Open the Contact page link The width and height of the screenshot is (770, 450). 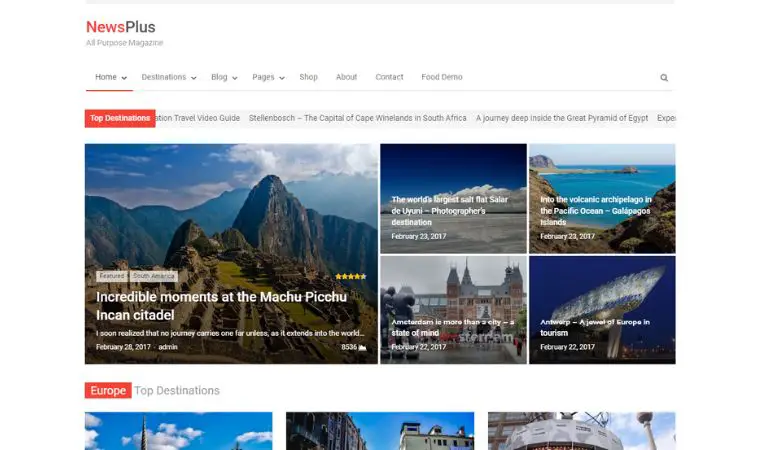point(389,77)
